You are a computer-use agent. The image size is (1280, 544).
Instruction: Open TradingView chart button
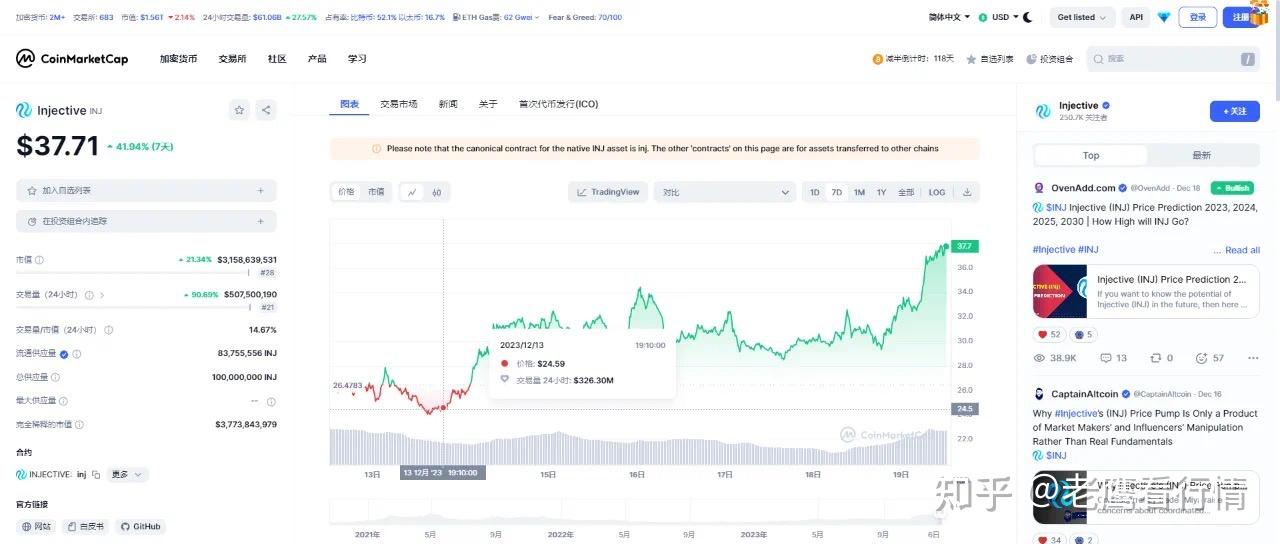click(607, 192)
